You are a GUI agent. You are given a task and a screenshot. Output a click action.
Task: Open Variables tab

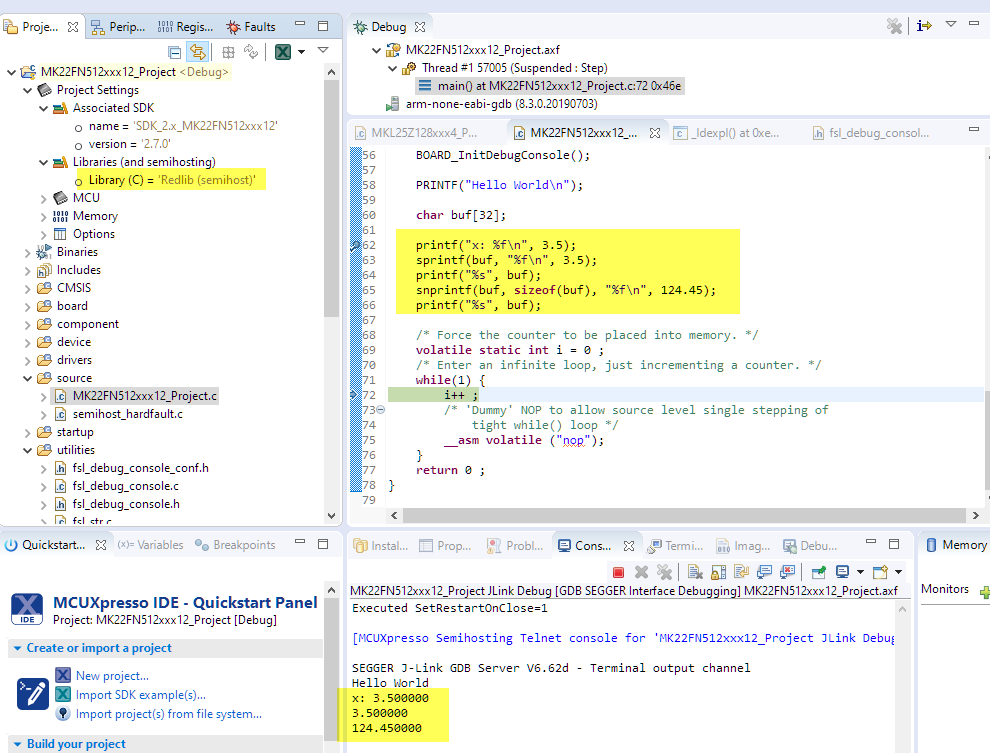(x=150, y=545)
